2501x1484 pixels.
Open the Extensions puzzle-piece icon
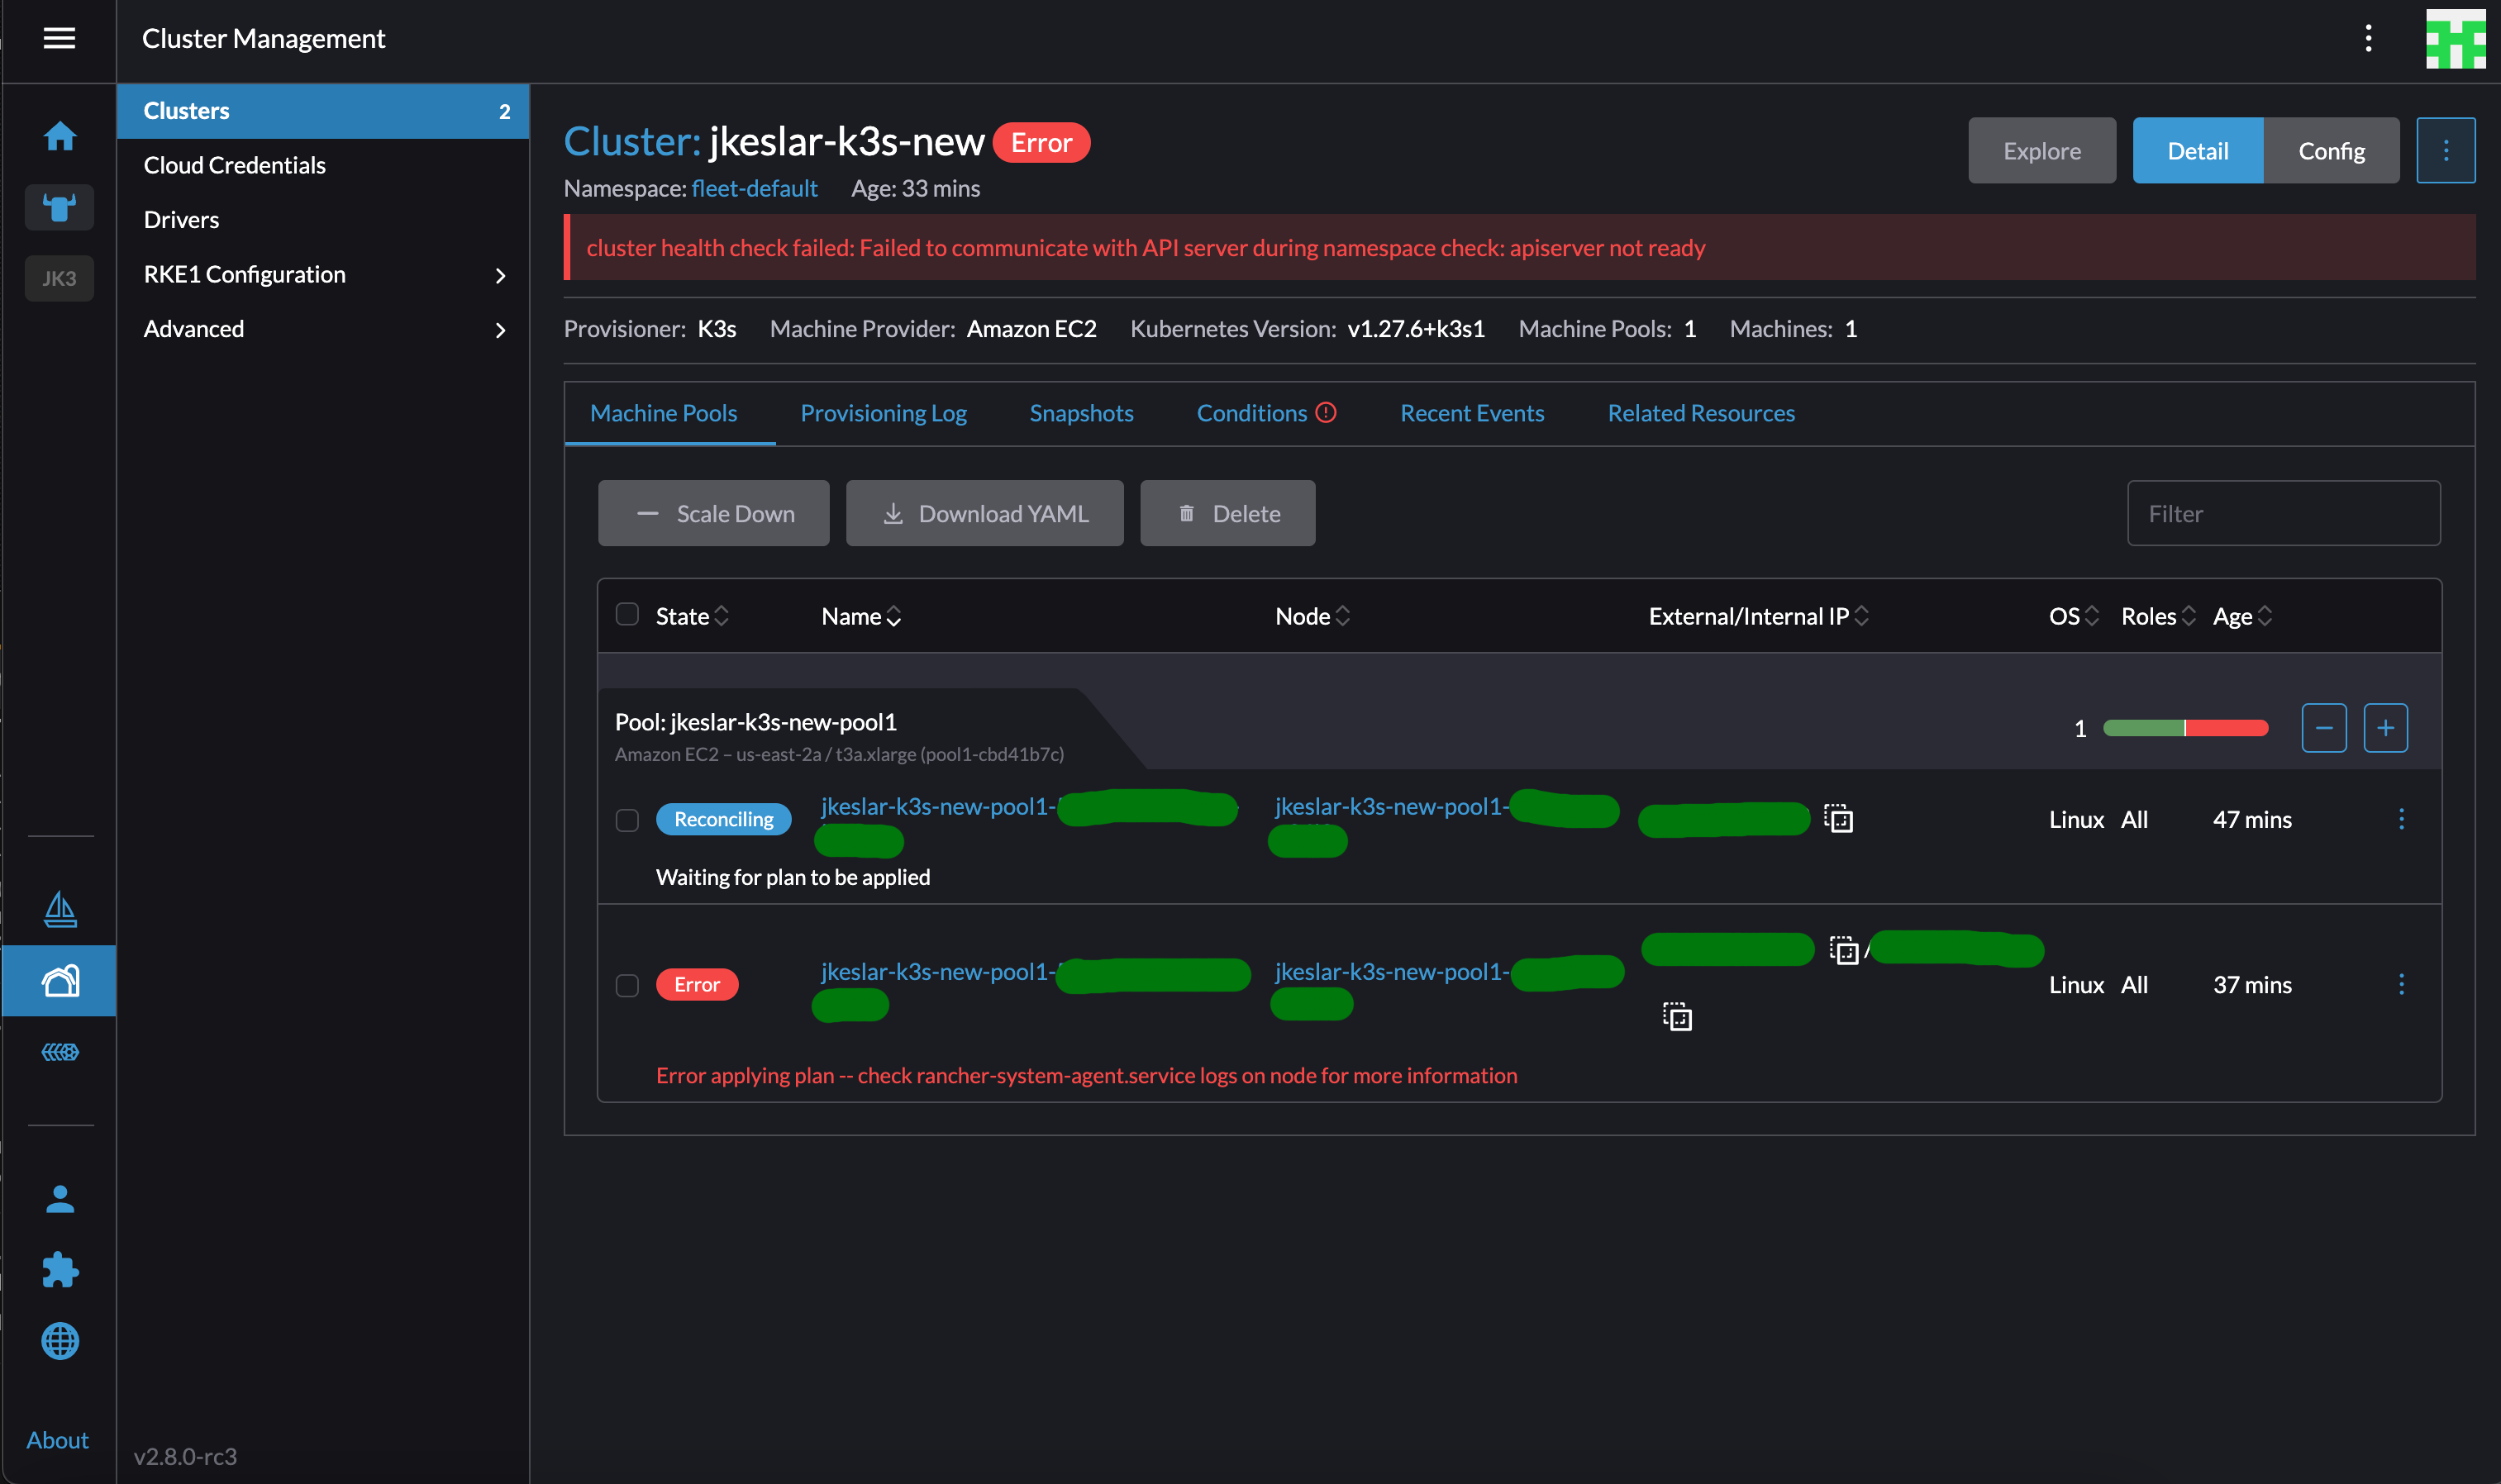pos(59,1270)
